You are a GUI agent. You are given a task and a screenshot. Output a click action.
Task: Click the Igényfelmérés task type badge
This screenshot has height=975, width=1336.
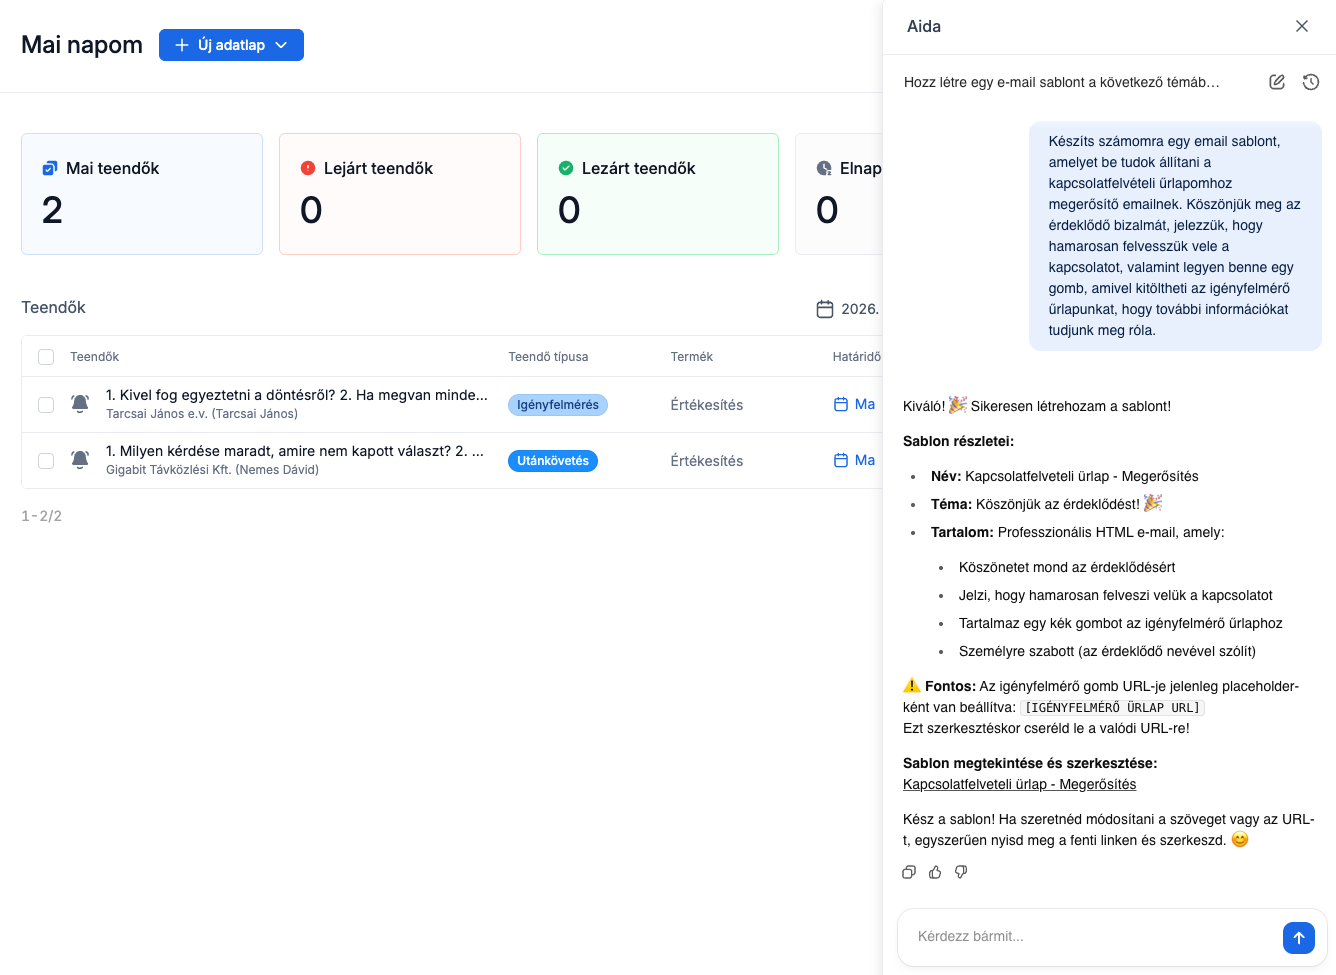558,405
